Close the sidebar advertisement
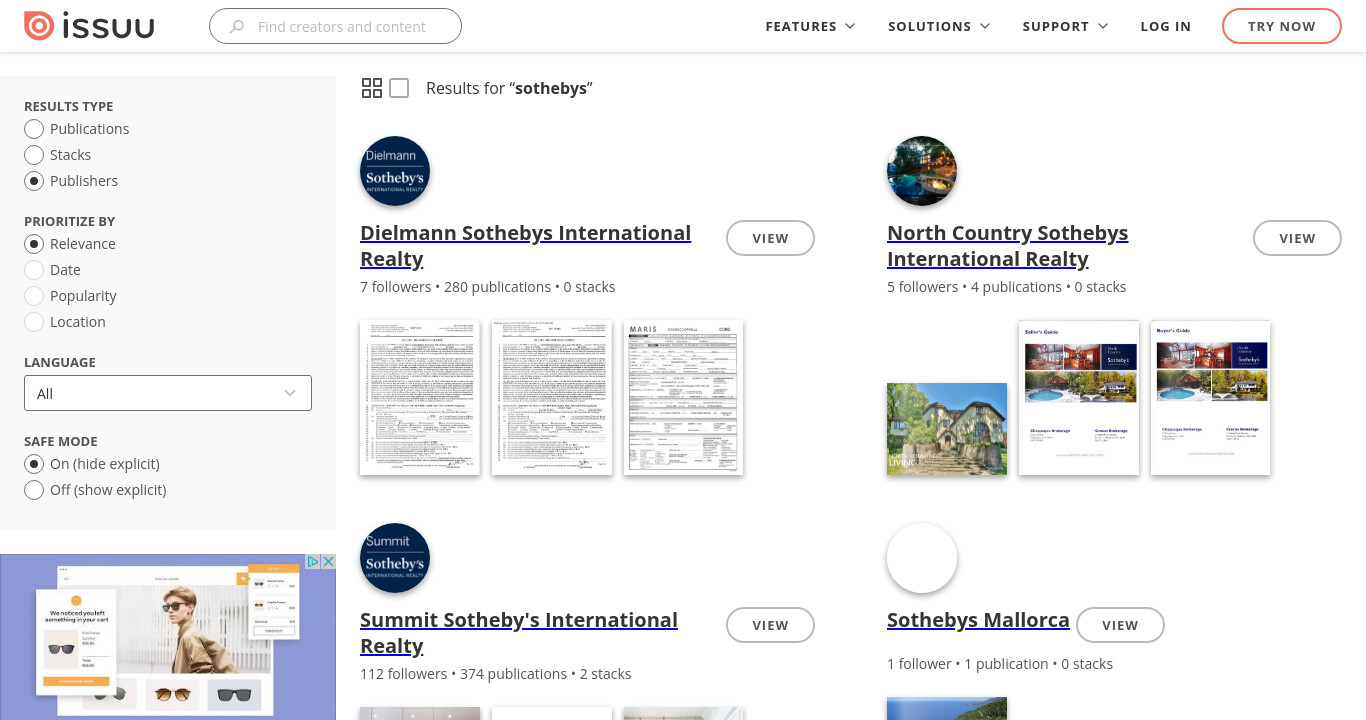Image resolution: width=1366 pixels, height=720 pixels. [x=328, y=562]
